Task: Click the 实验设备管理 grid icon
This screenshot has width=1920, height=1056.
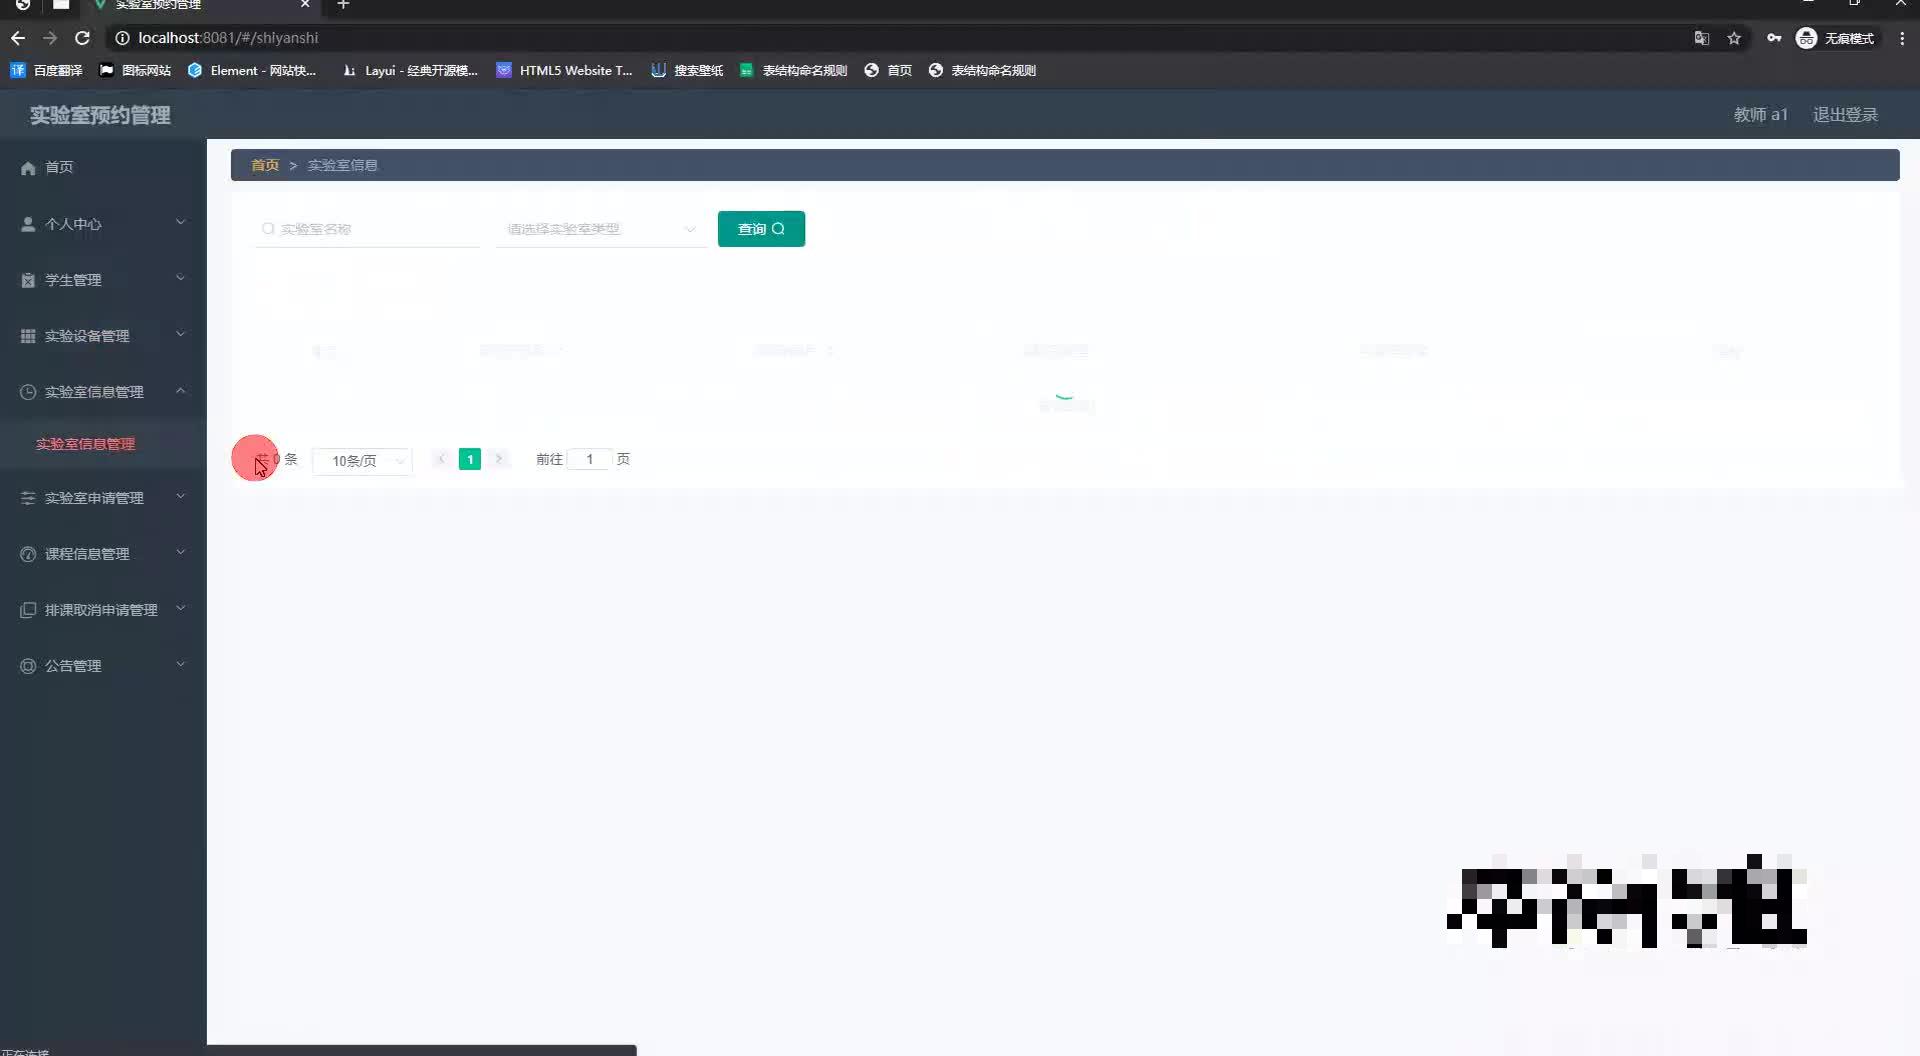Action: coord(27,335)
